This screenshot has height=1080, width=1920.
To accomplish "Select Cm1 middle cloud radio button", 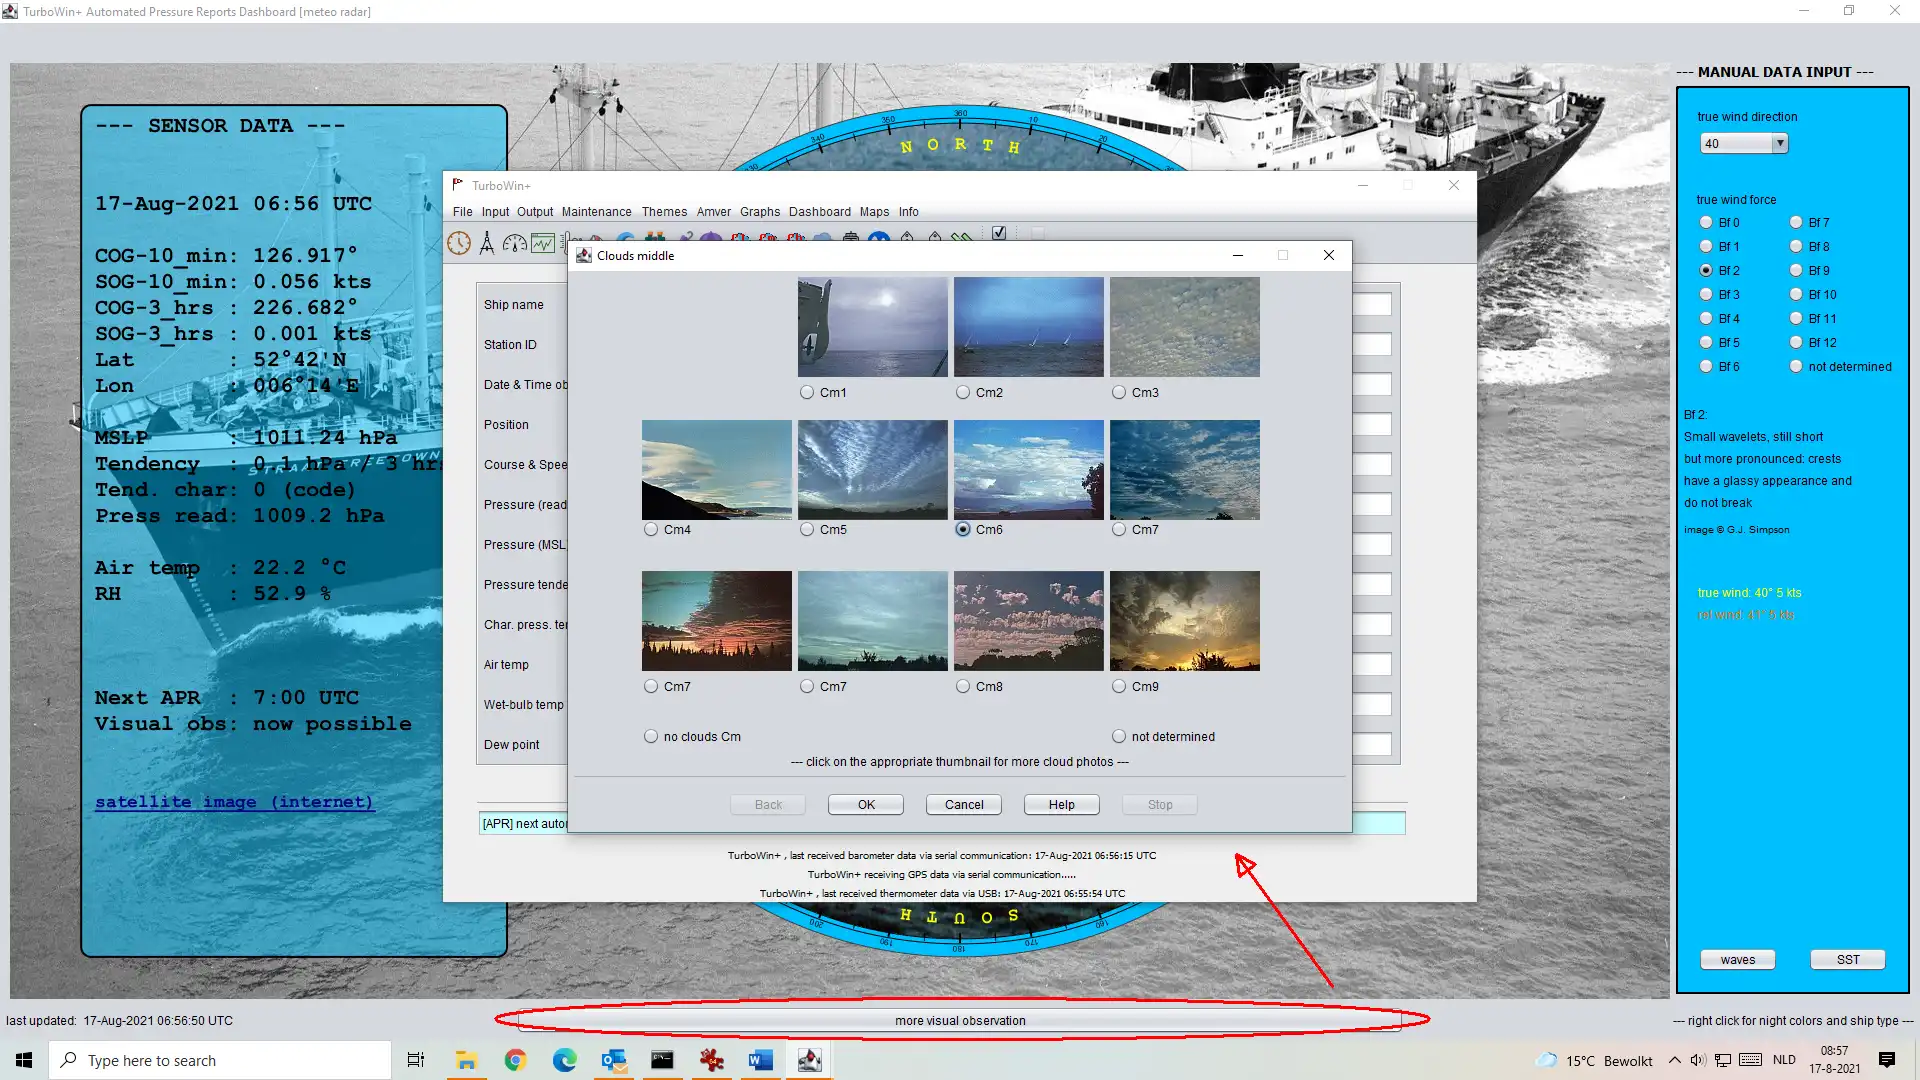I will [806, 392].
